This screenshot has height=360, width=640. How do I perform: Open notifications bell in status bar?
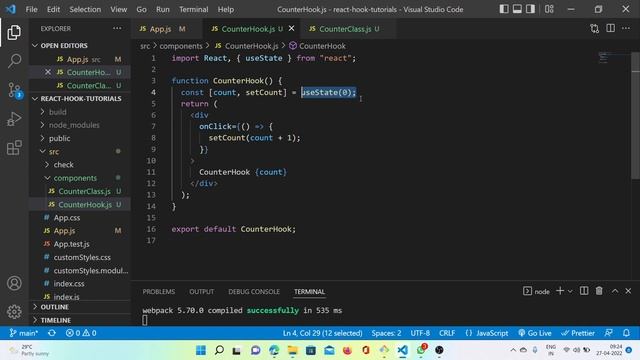627,333
